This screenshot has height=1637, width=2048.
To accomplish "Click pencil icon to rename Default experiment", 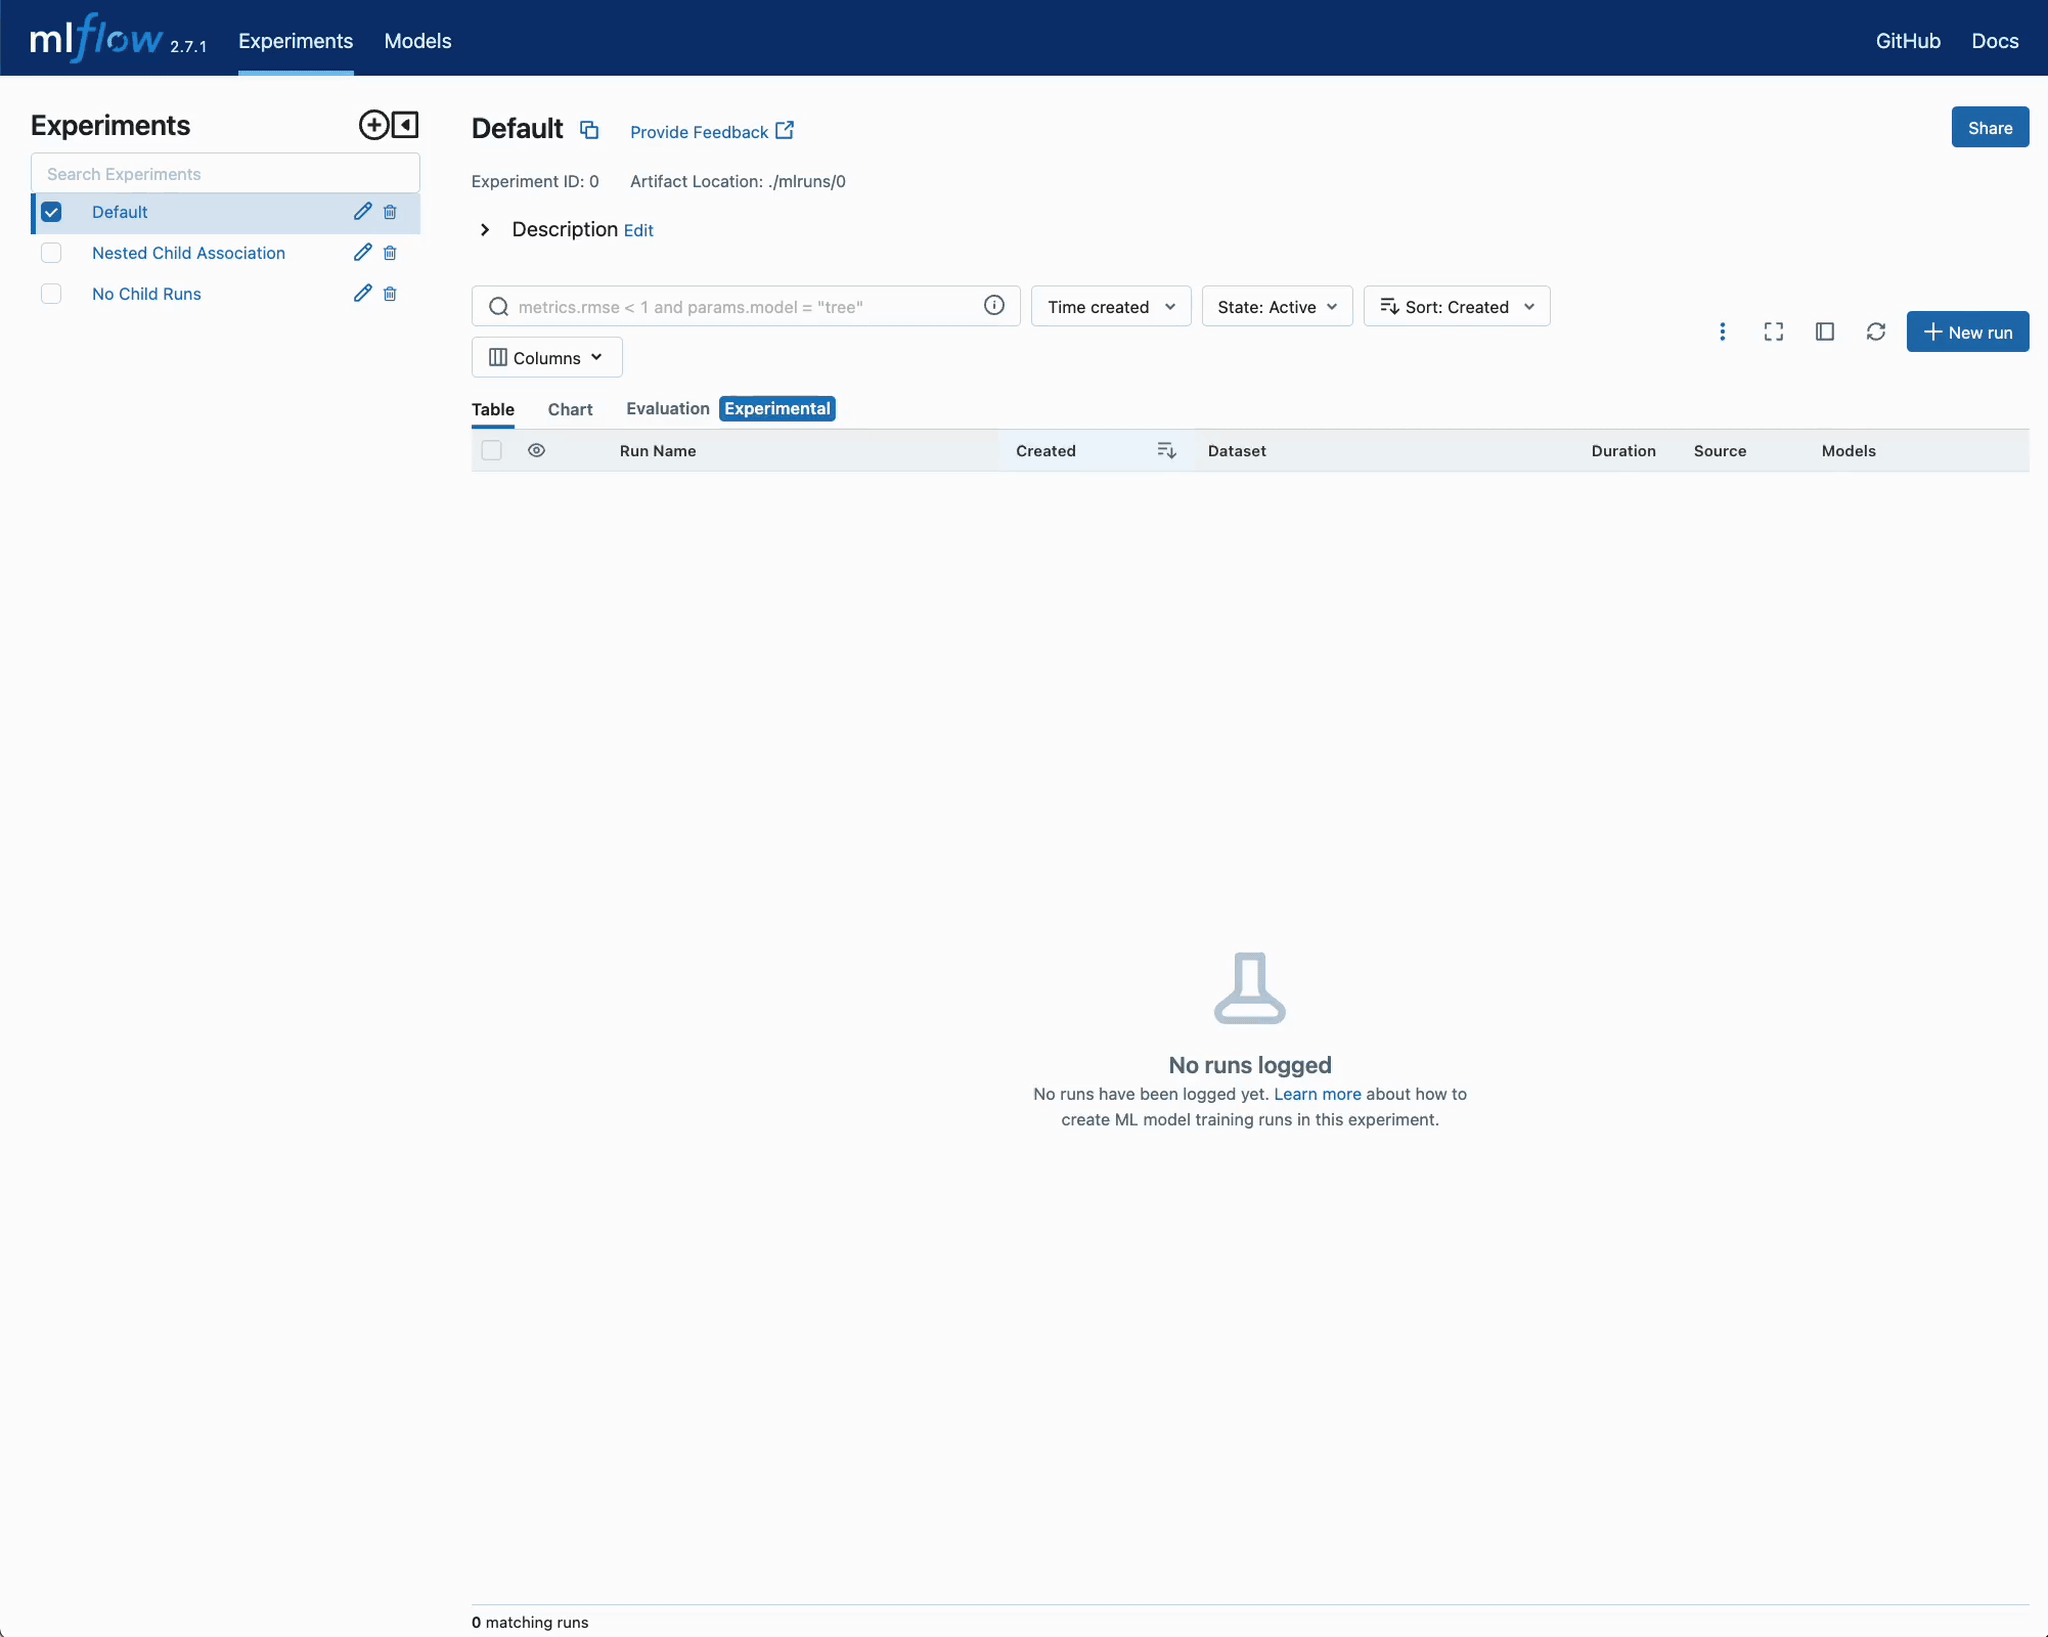I will coord(362,211).
